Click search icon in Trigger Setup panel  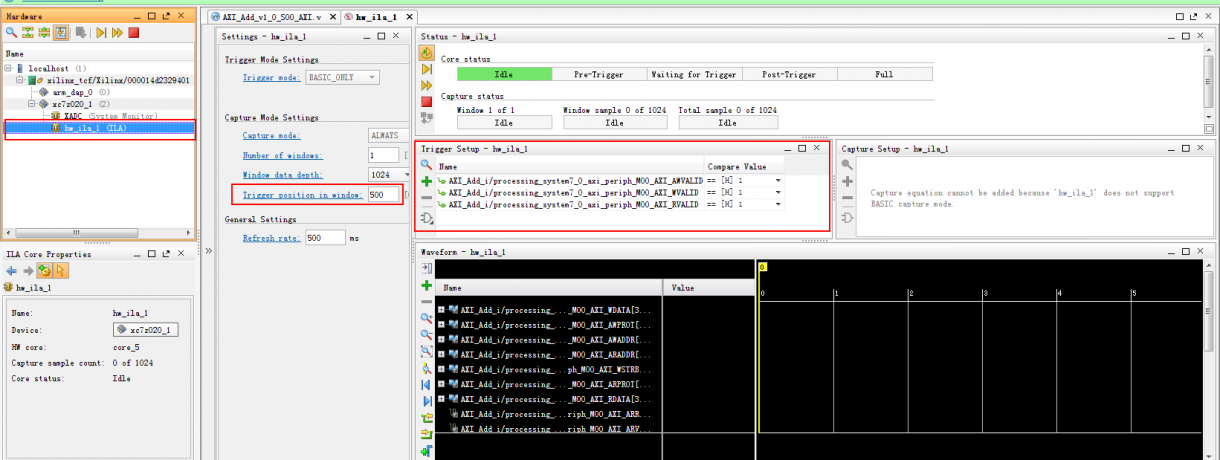coord(426,165)
